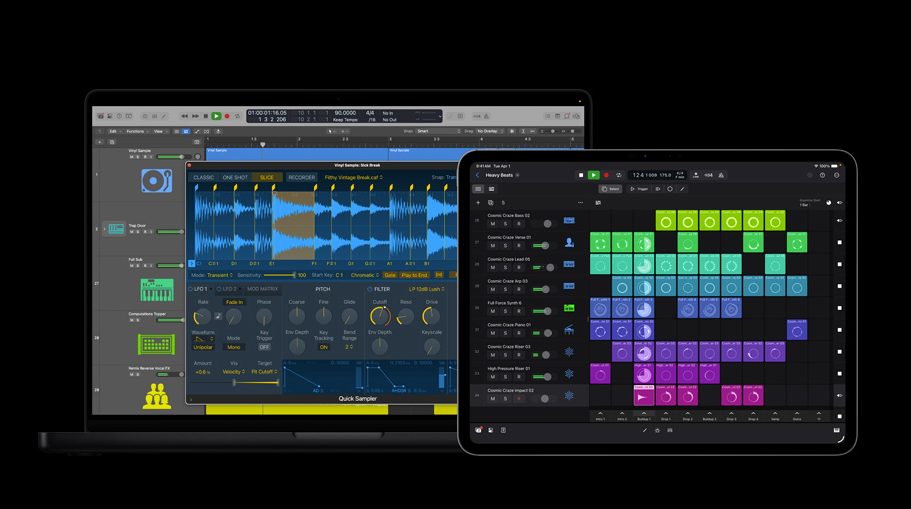Toggle the iPad metronome icon
Screen dimensions: 911x509
pos(721,175)
